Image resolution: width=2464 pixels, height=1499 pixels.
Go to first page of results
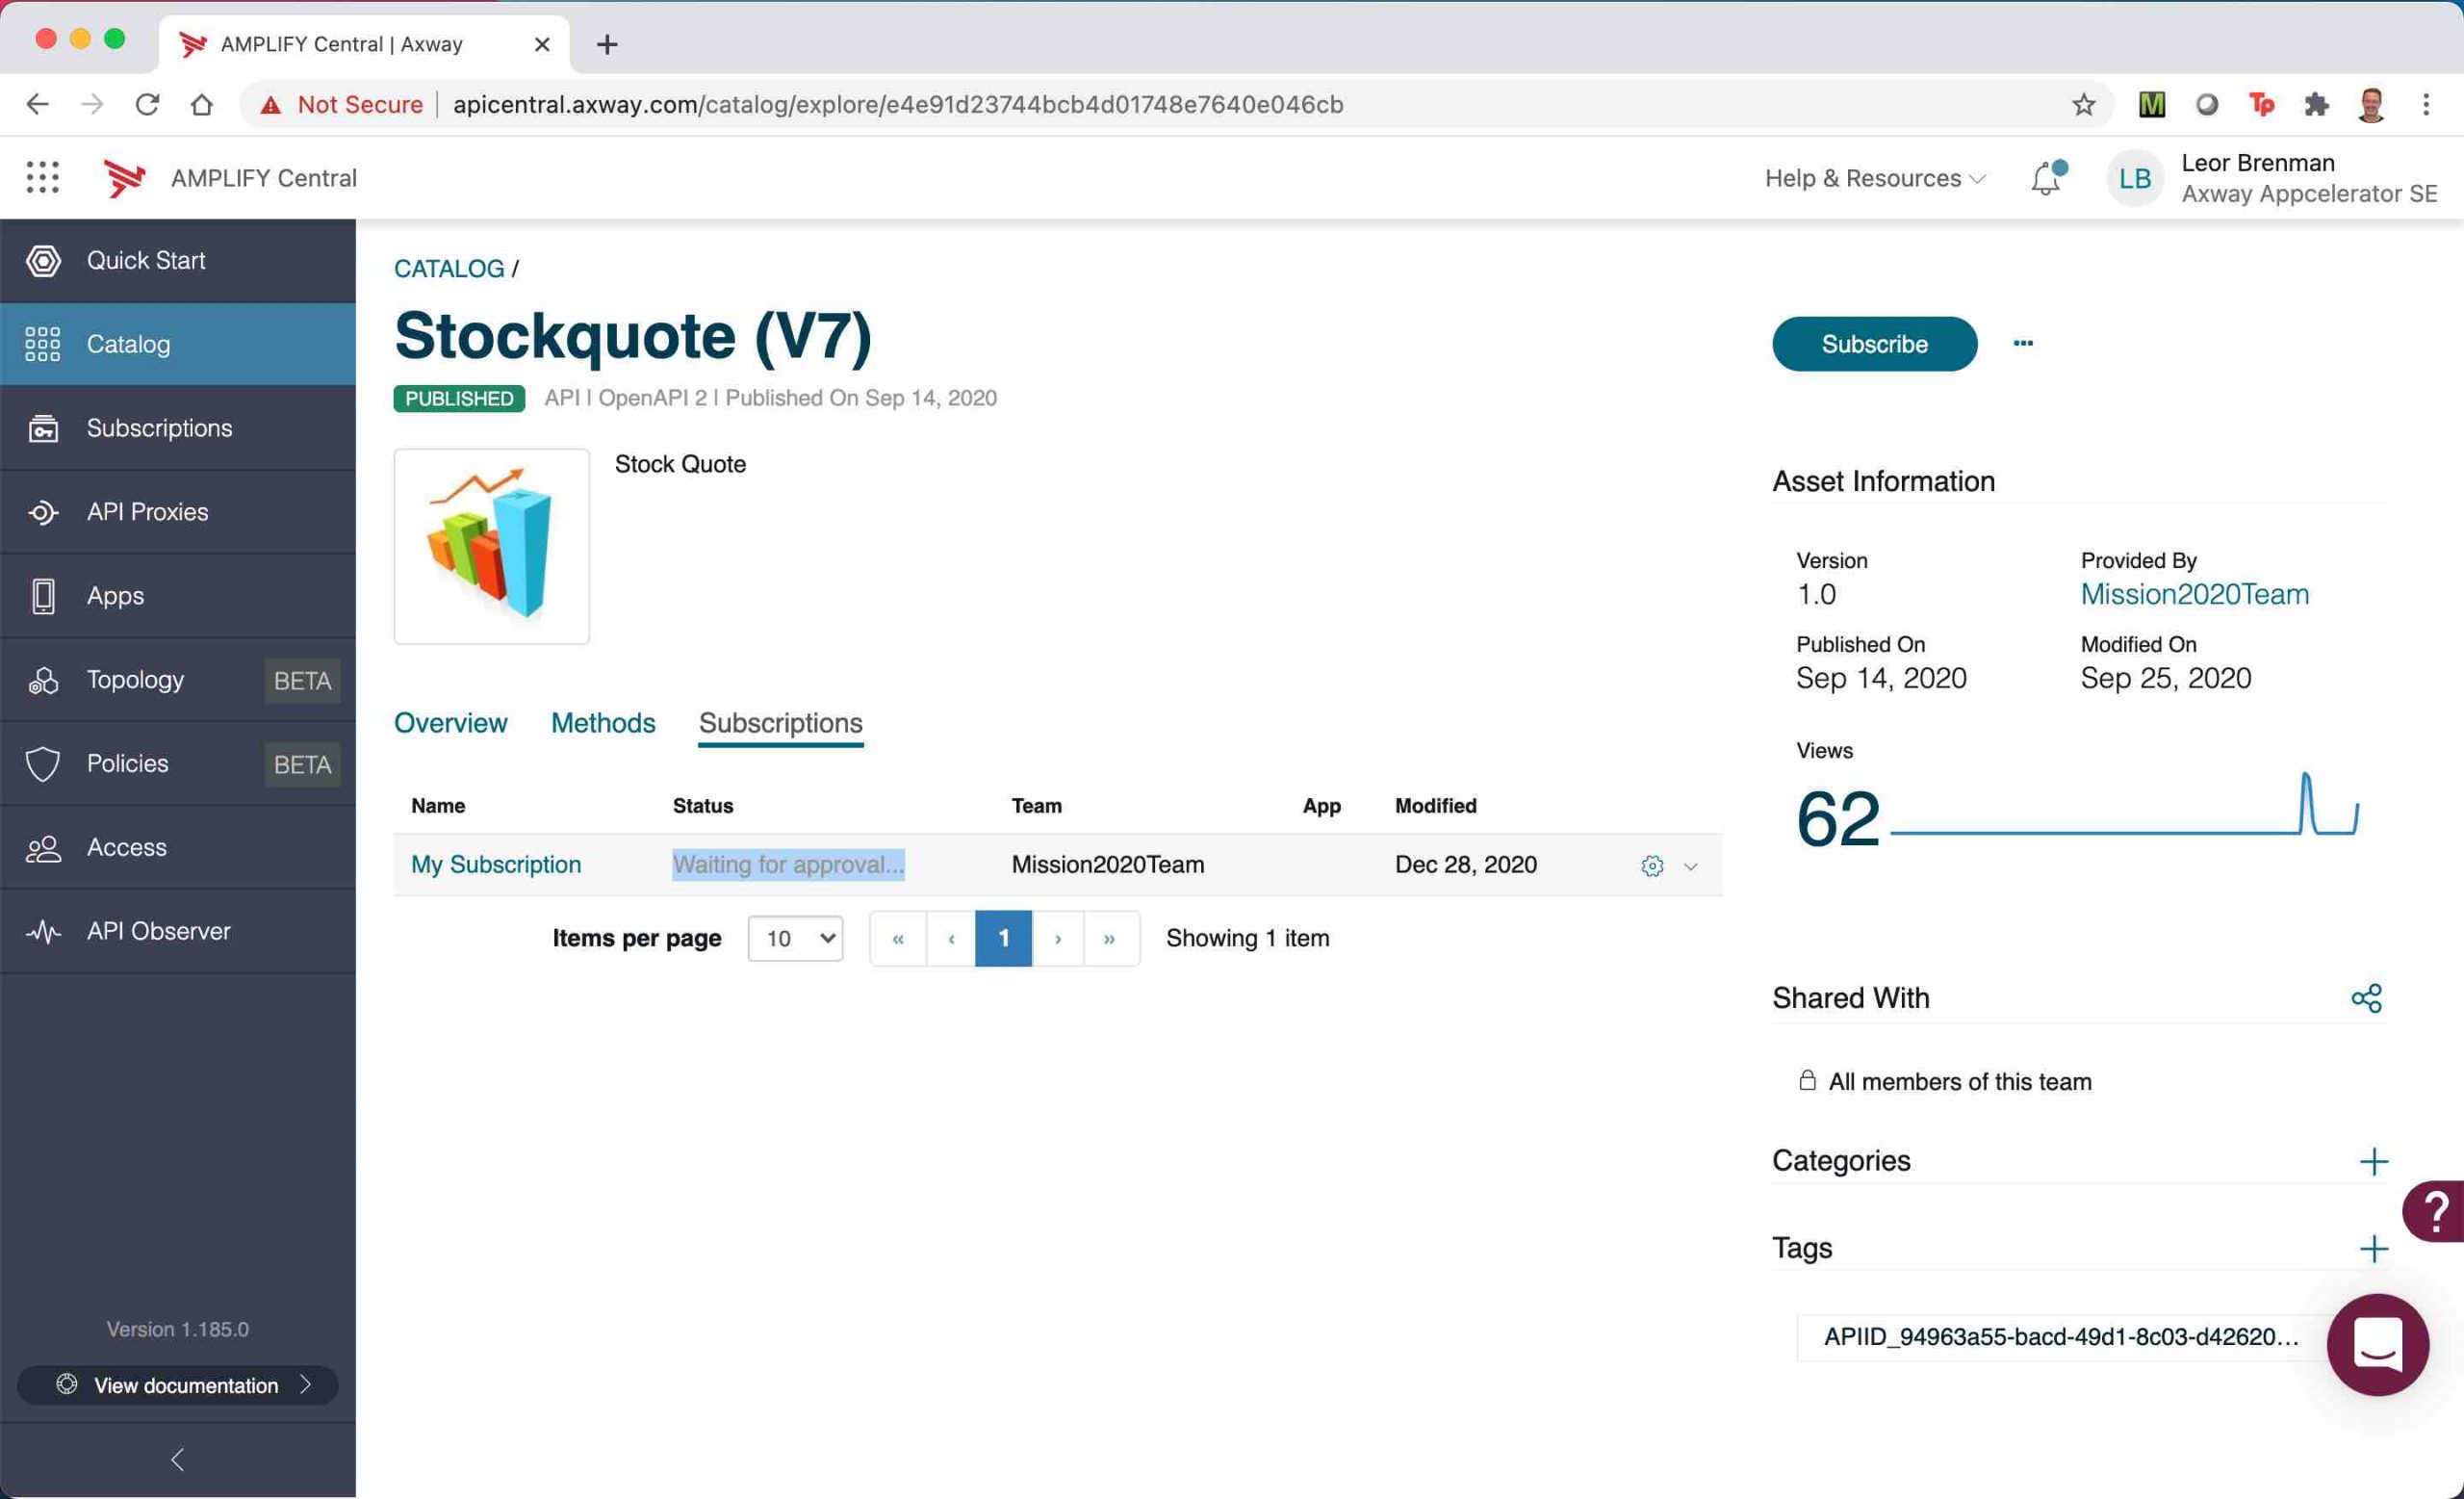point(898,938)
